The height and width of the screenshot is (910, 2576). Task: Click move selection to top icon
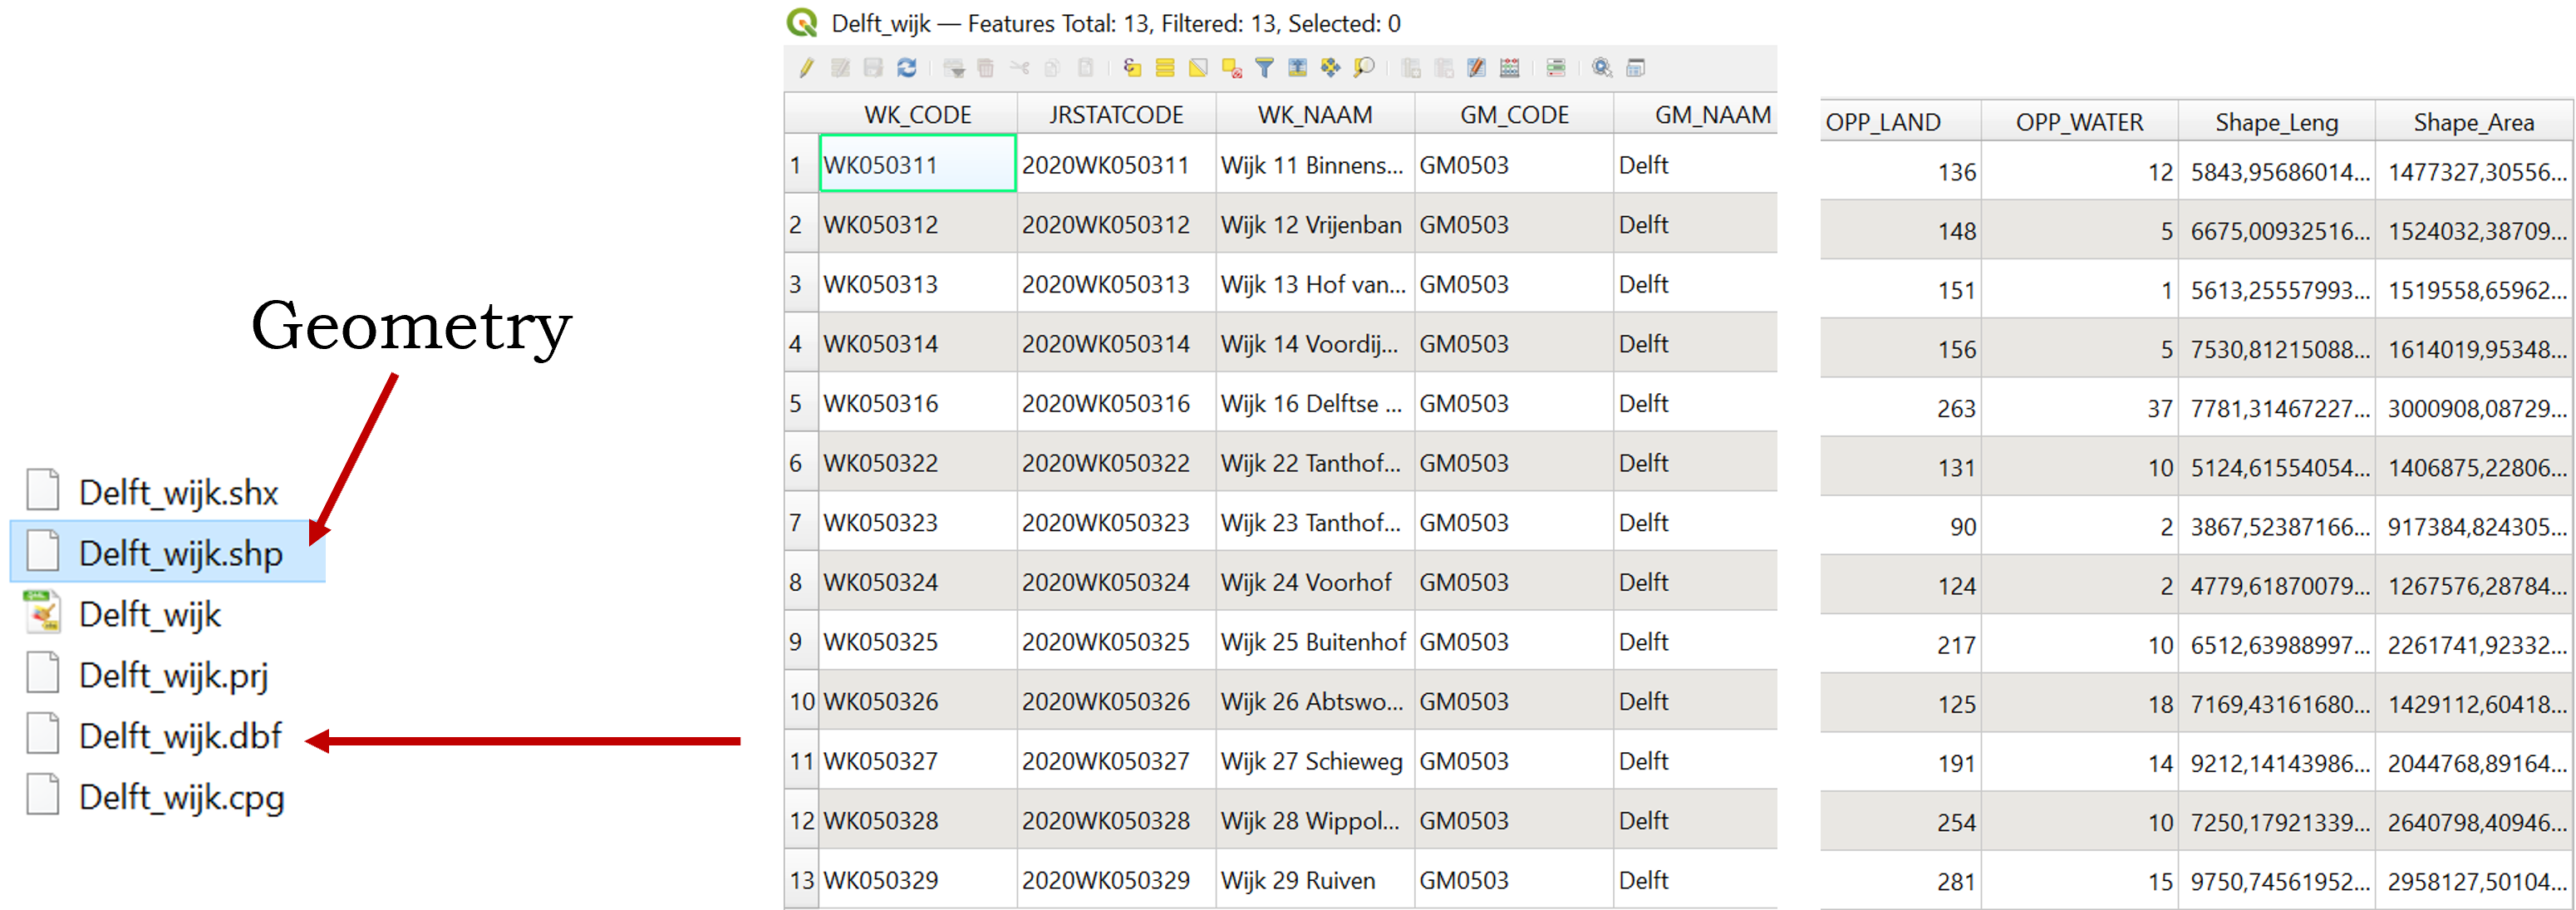(x=1297, y=68)
